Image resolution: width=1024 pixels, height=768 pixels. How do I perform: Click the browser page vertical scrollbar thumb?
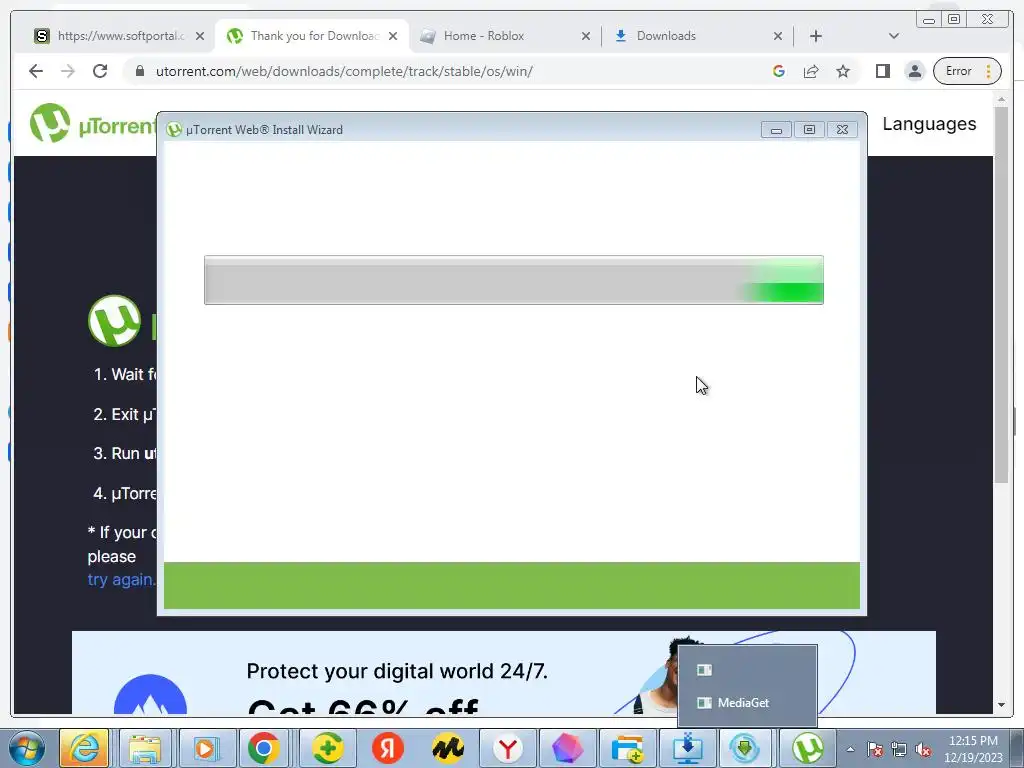1002,295
